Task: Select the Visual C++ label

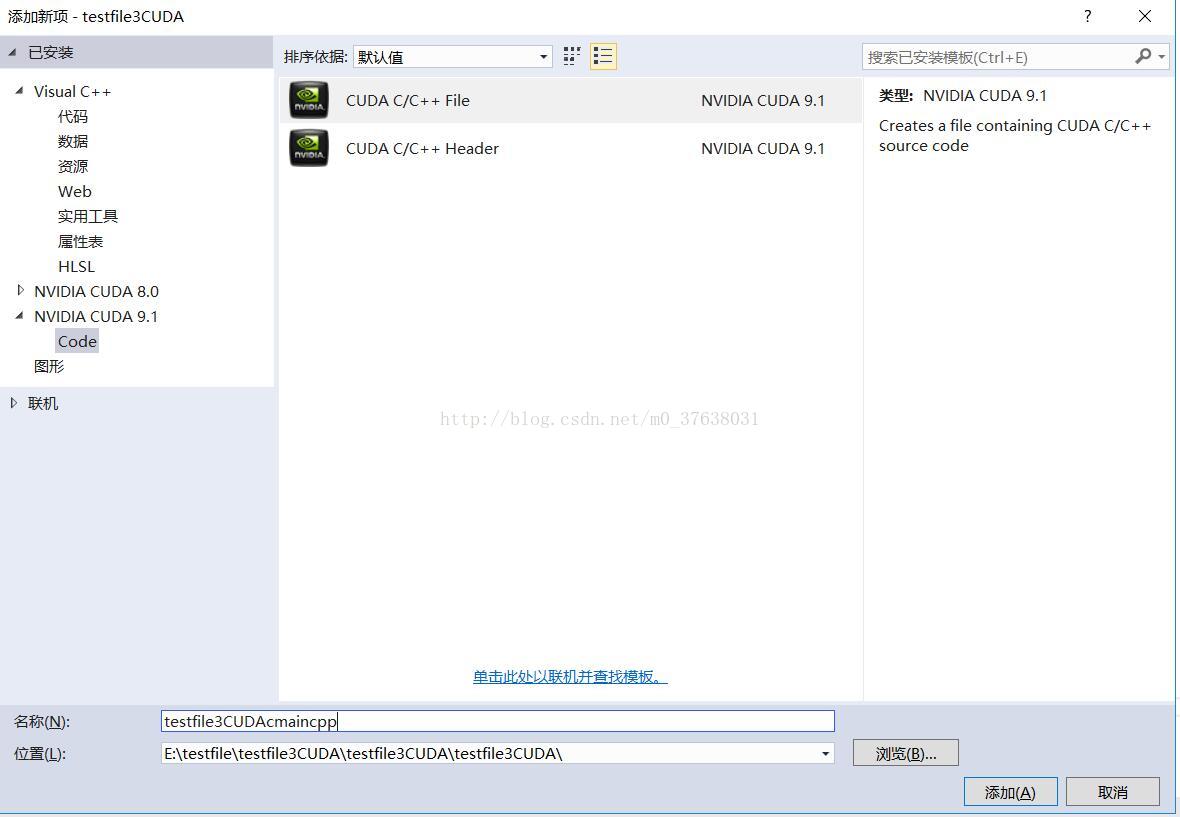Action: point(72,92)
